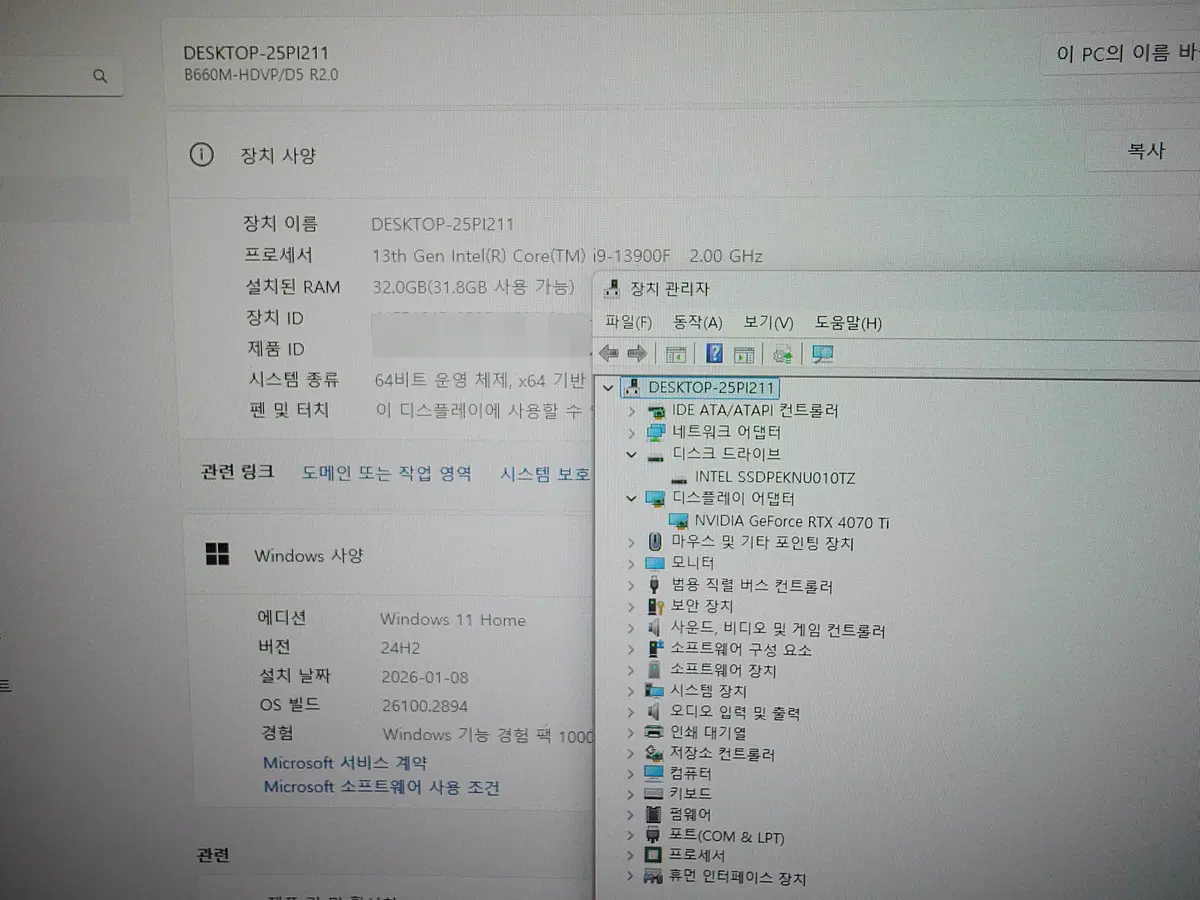The width and height of the screenshot is (1200, 900).
Task: Click the 오디오 입력 및 출력 icon
Action: tap(654, 713)
